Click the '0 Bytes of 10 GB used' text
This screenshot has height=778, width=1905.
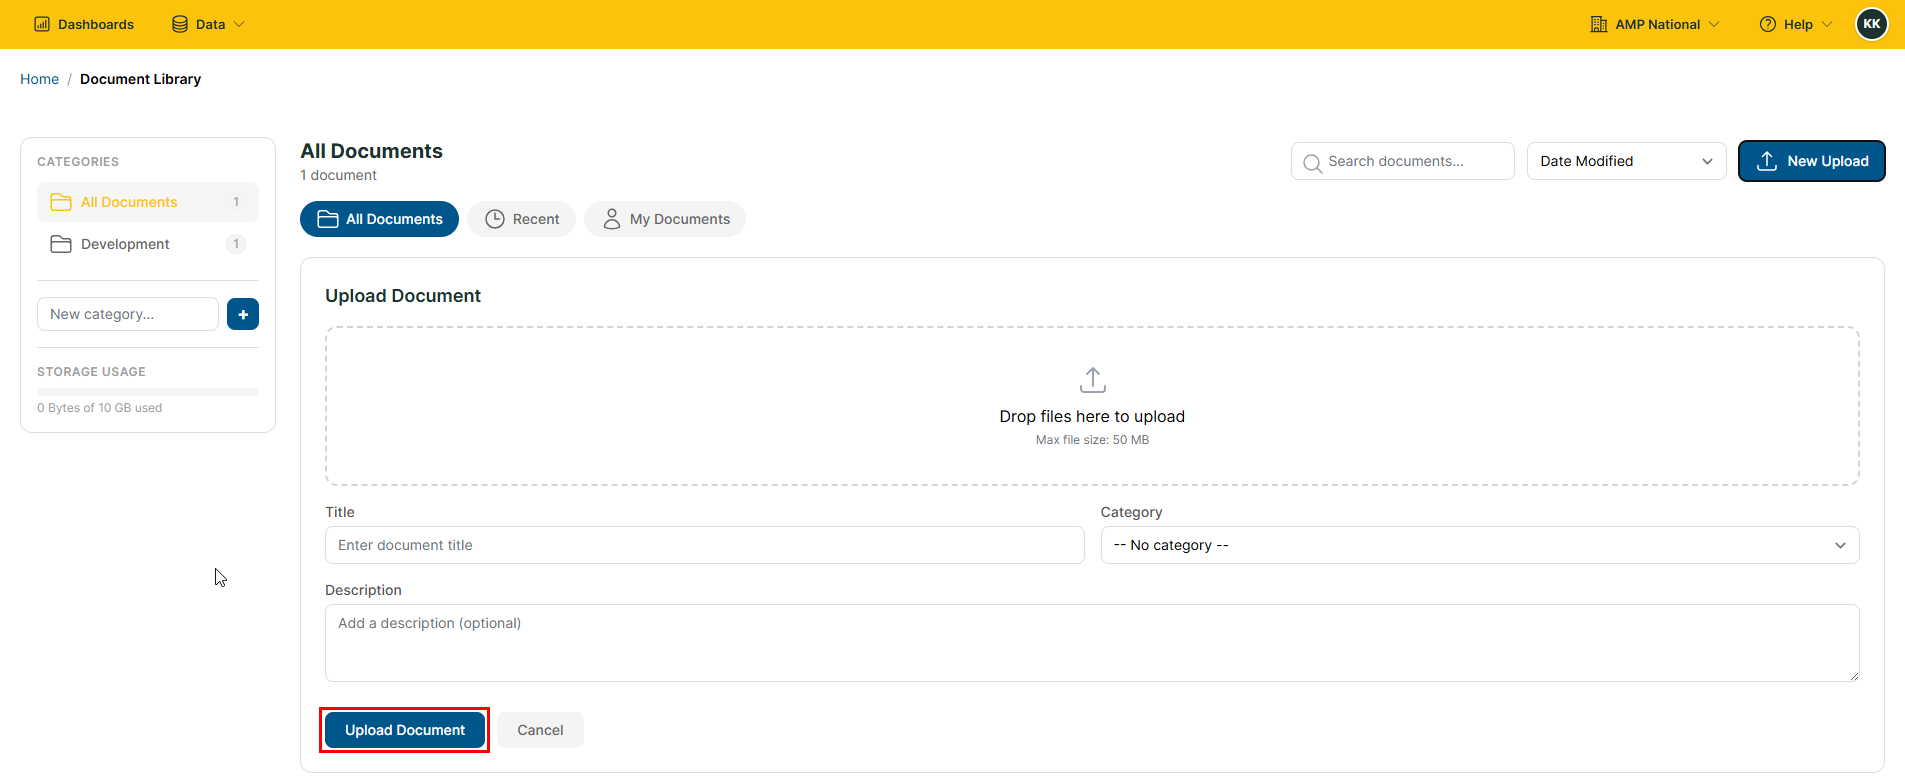click(100, 408)
